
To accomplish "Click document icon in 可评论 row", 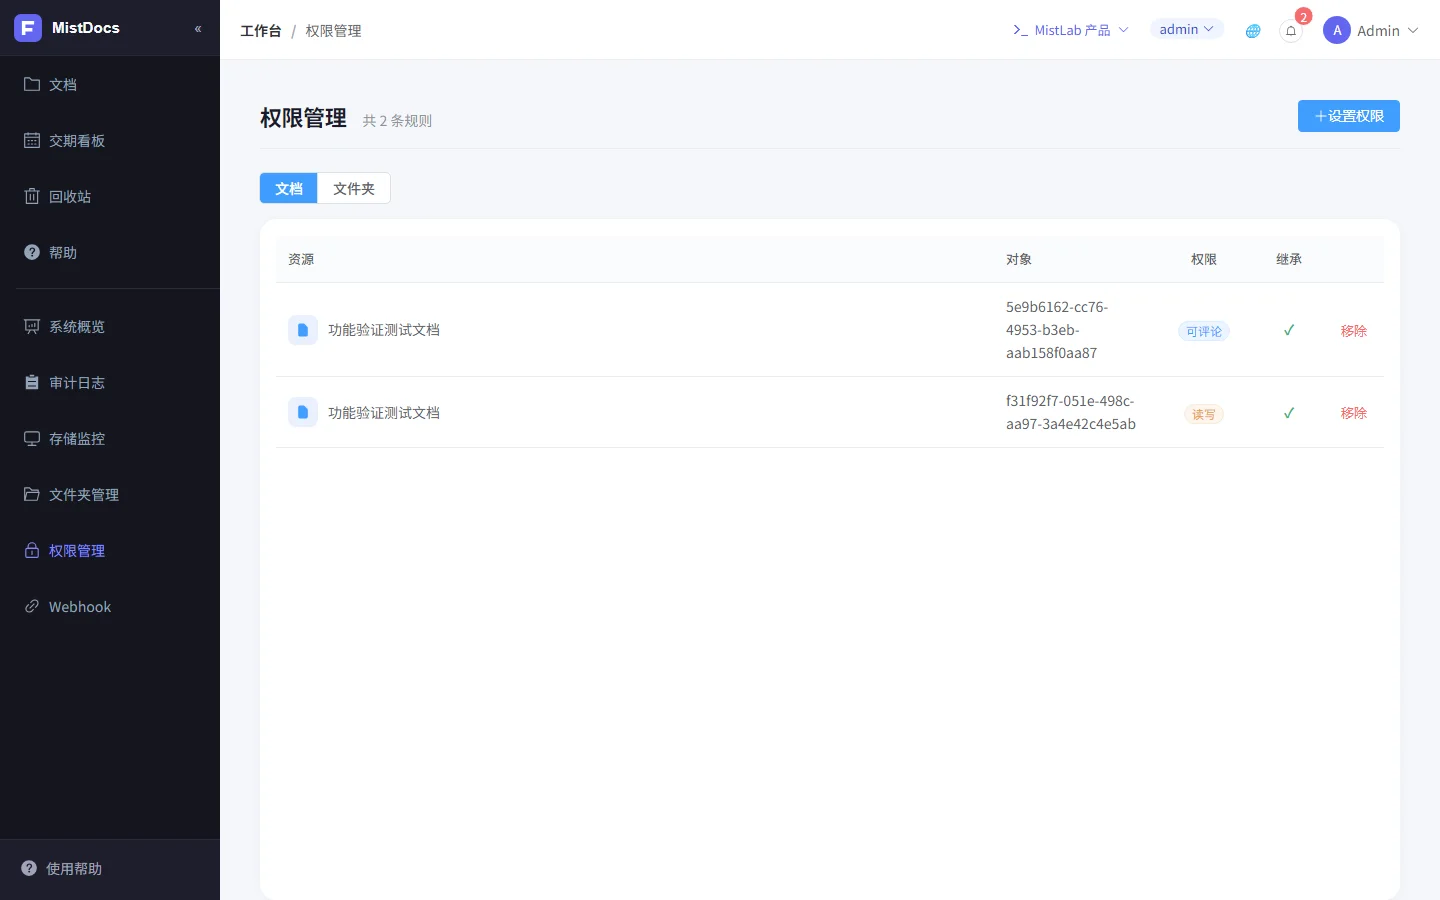I will click(303, 330).
